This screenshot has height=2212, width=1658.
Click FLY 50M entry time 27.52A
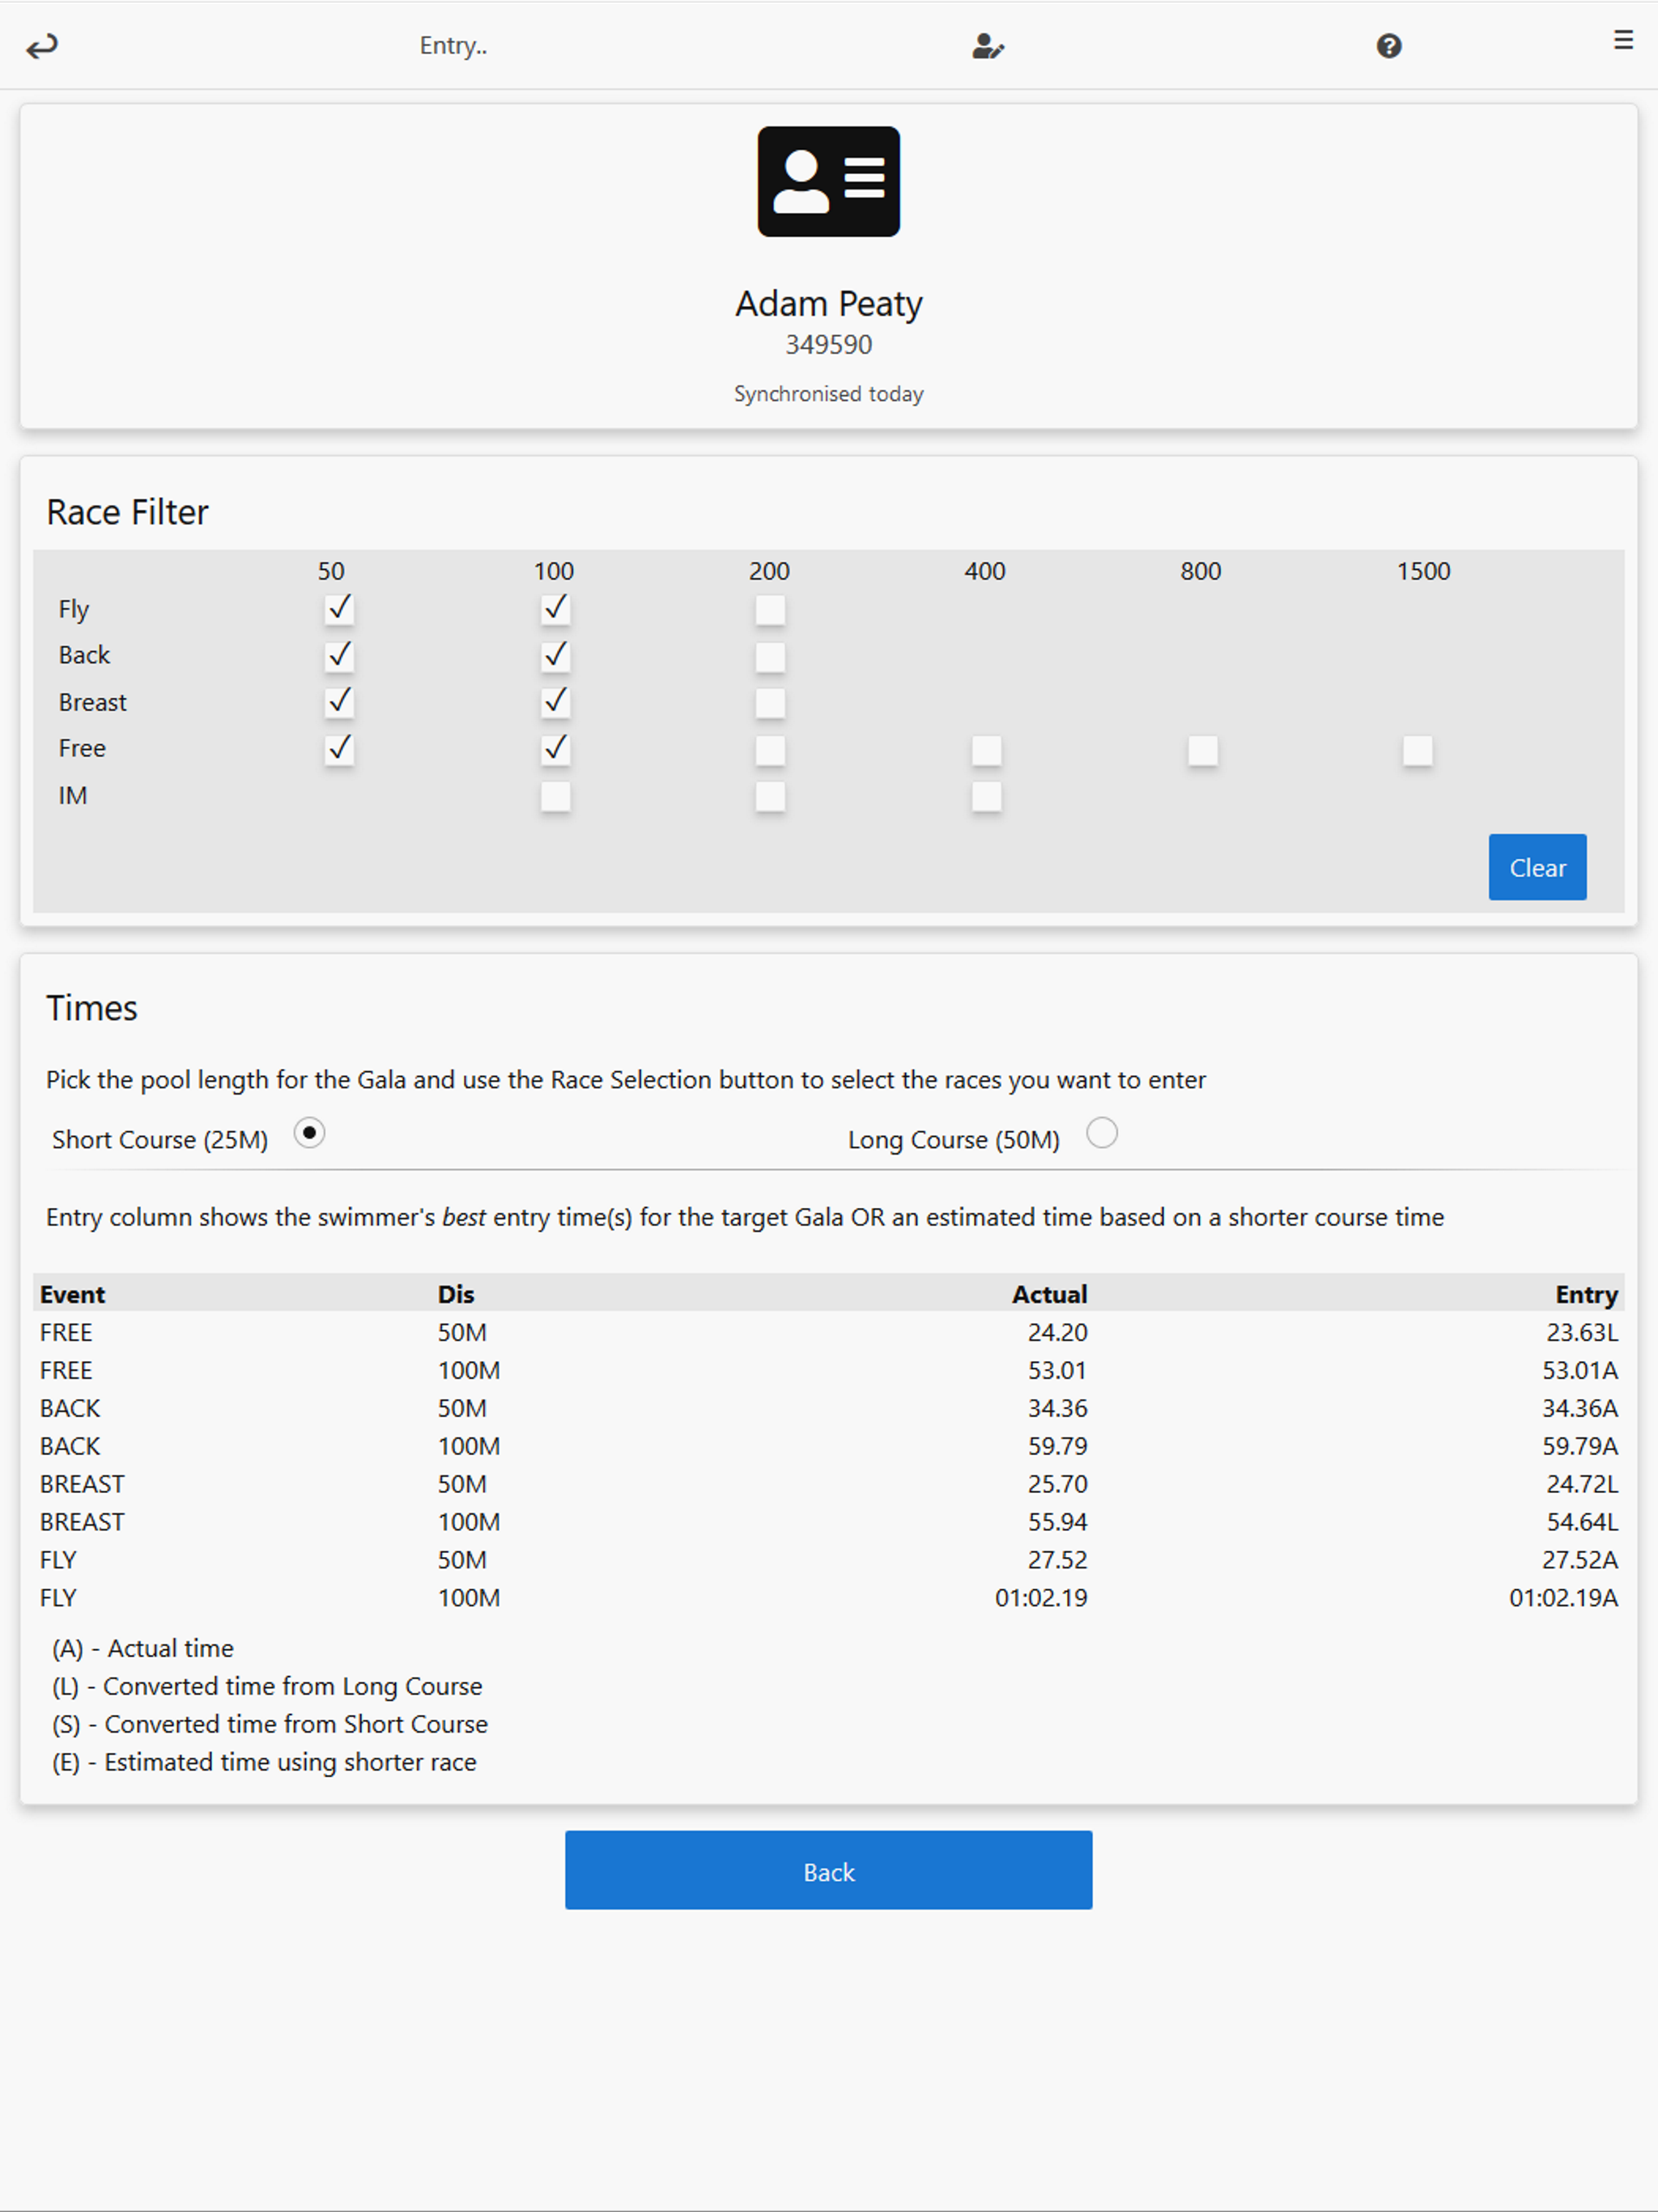[x=1580, y=1560]
